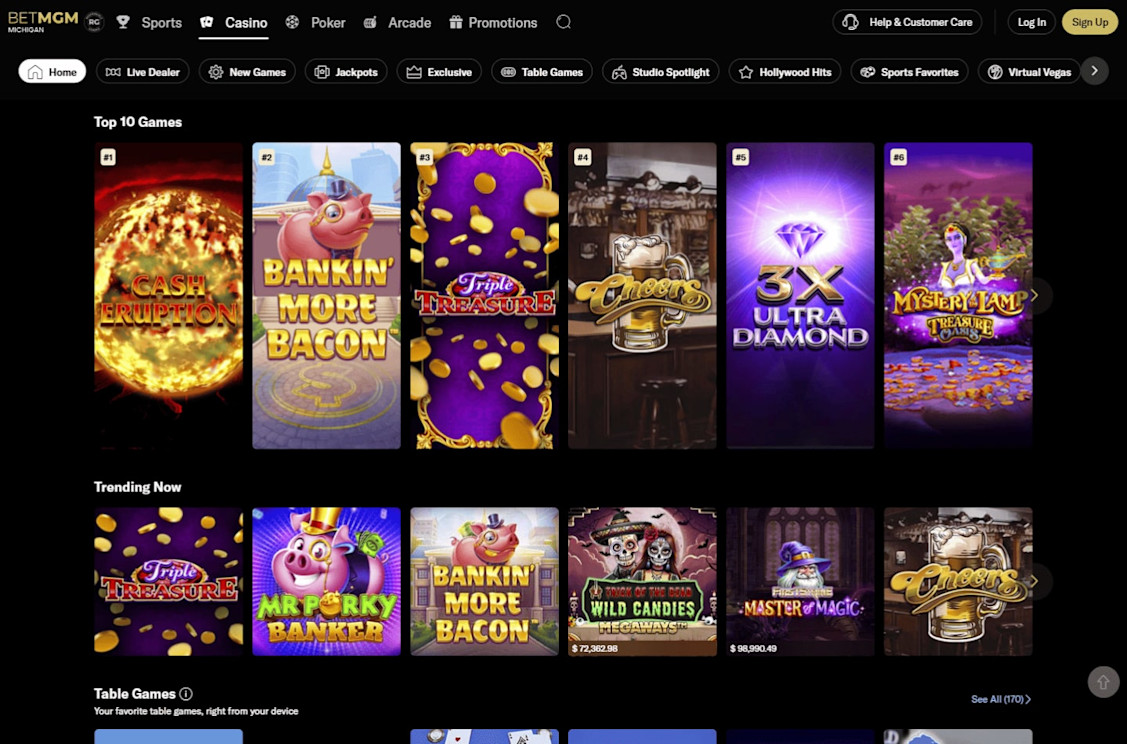Open See All (170) table games link
This screenshot has width=1127, height=744.
pos(1000,699)
